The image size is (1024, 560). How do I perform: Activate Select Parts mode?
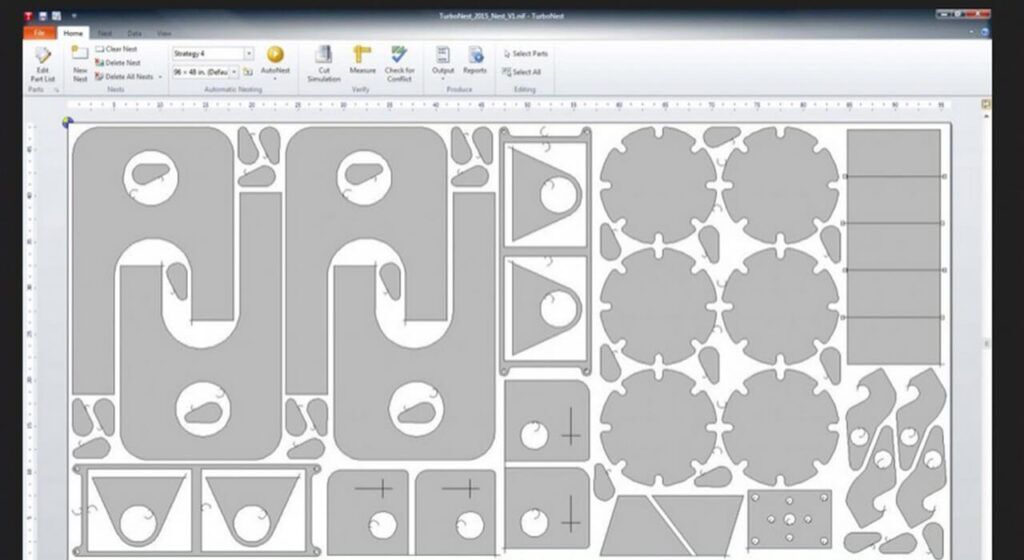pos(525,54)
